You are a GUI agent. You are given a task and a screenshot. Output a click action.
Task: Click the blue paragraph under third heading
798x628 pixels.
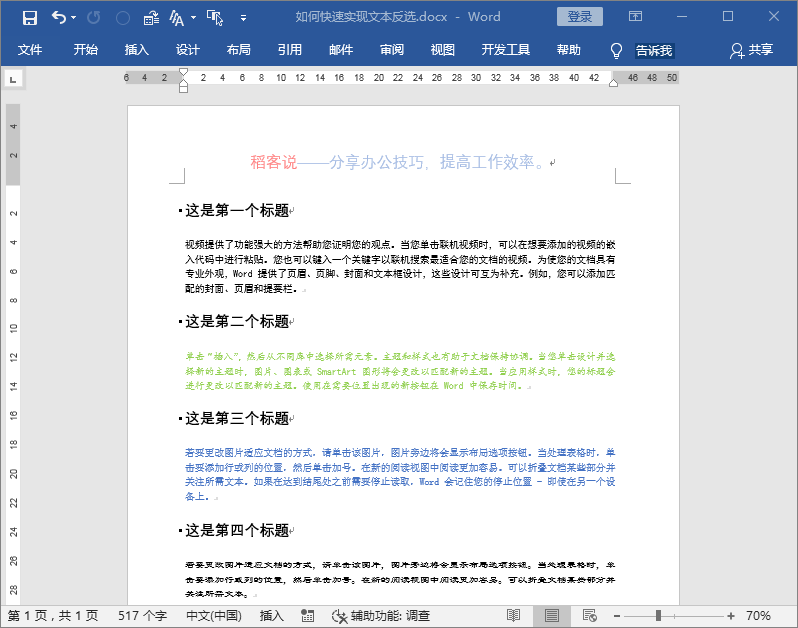[400, 474]
